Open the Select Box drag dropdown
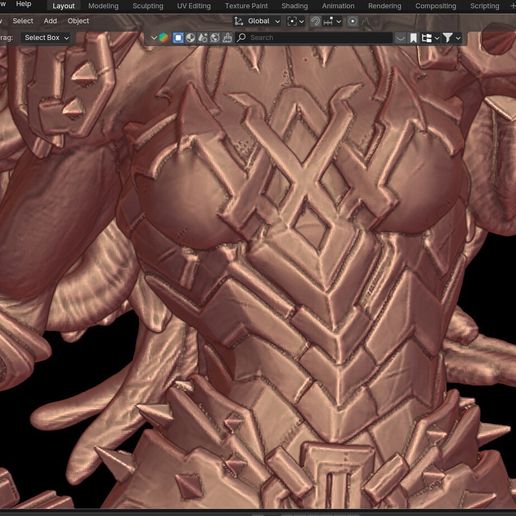The width and height of the screenshot is (516, 516). pos(47,38)
